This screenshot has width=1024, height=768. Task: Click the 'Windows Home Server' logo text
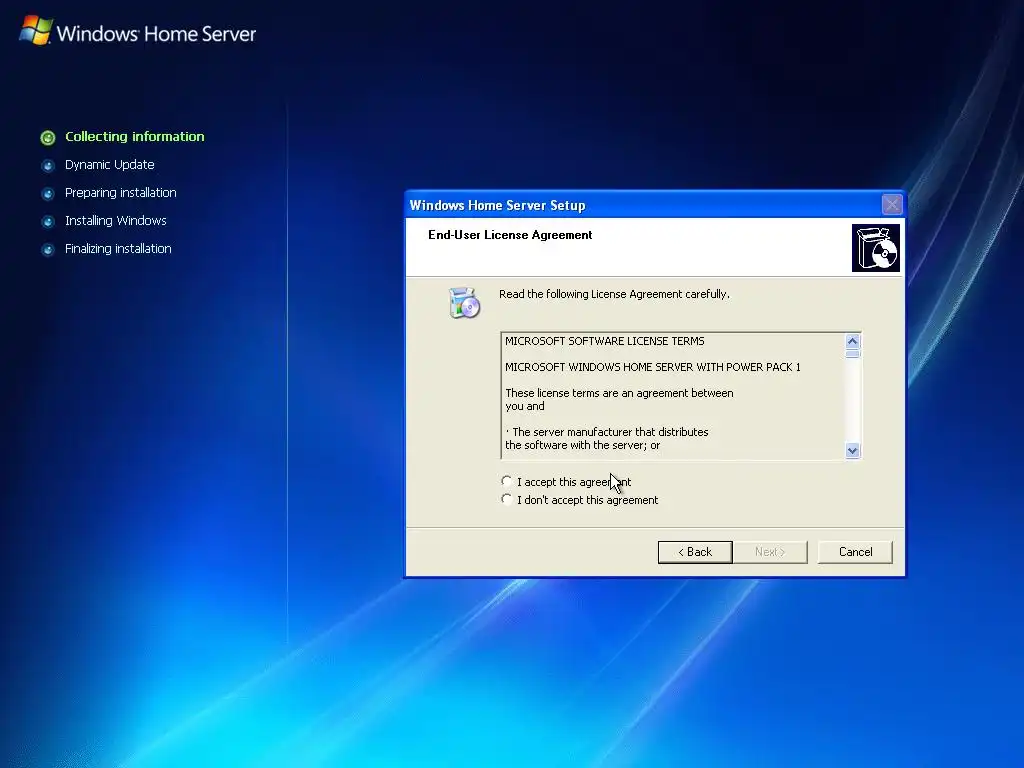(x=156, y=33)
